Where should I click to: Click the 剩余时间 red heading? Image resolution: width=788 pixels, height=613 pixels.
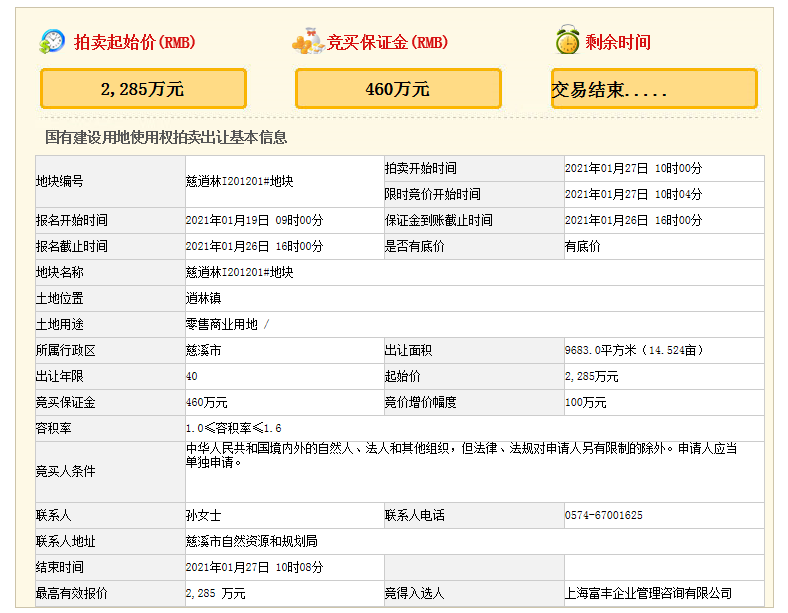[618, 42]
